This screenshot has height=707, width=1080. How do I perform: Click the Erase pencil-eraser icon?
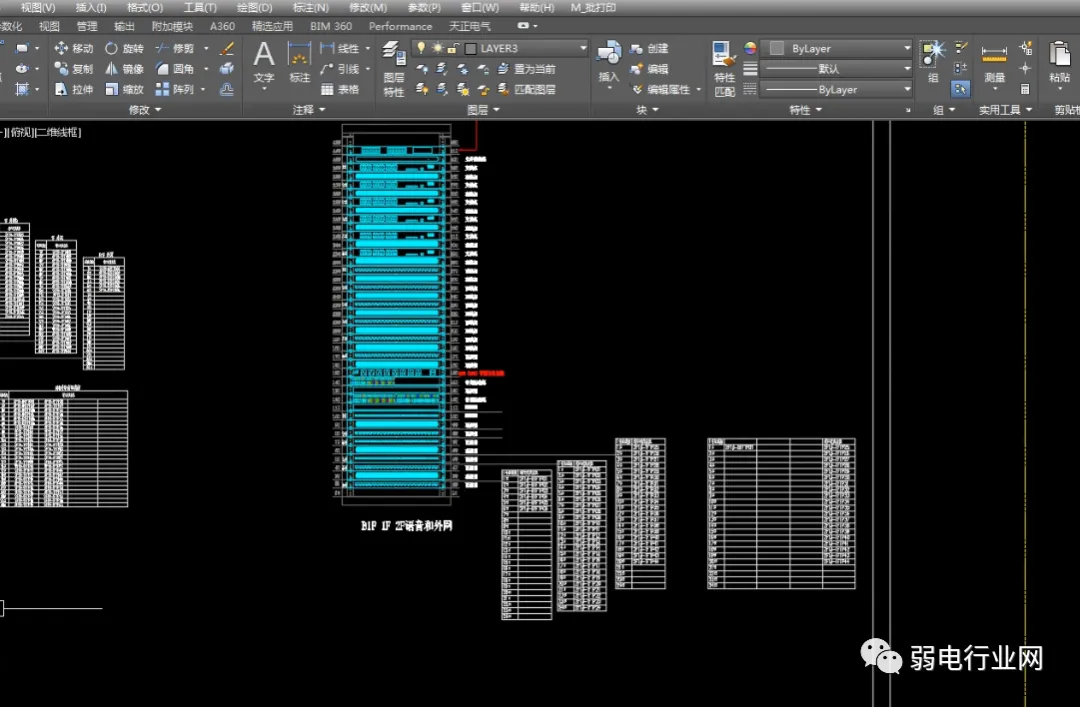coord(227,48)
